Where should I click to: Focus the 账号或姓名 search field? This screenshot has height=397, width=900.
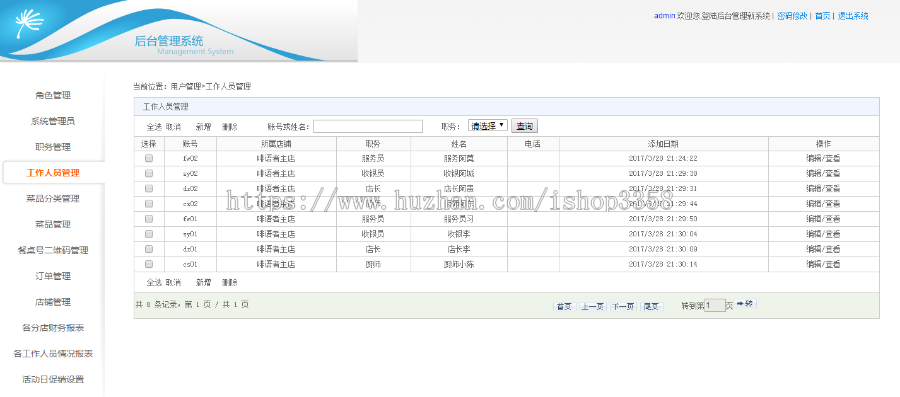point(367,126)
